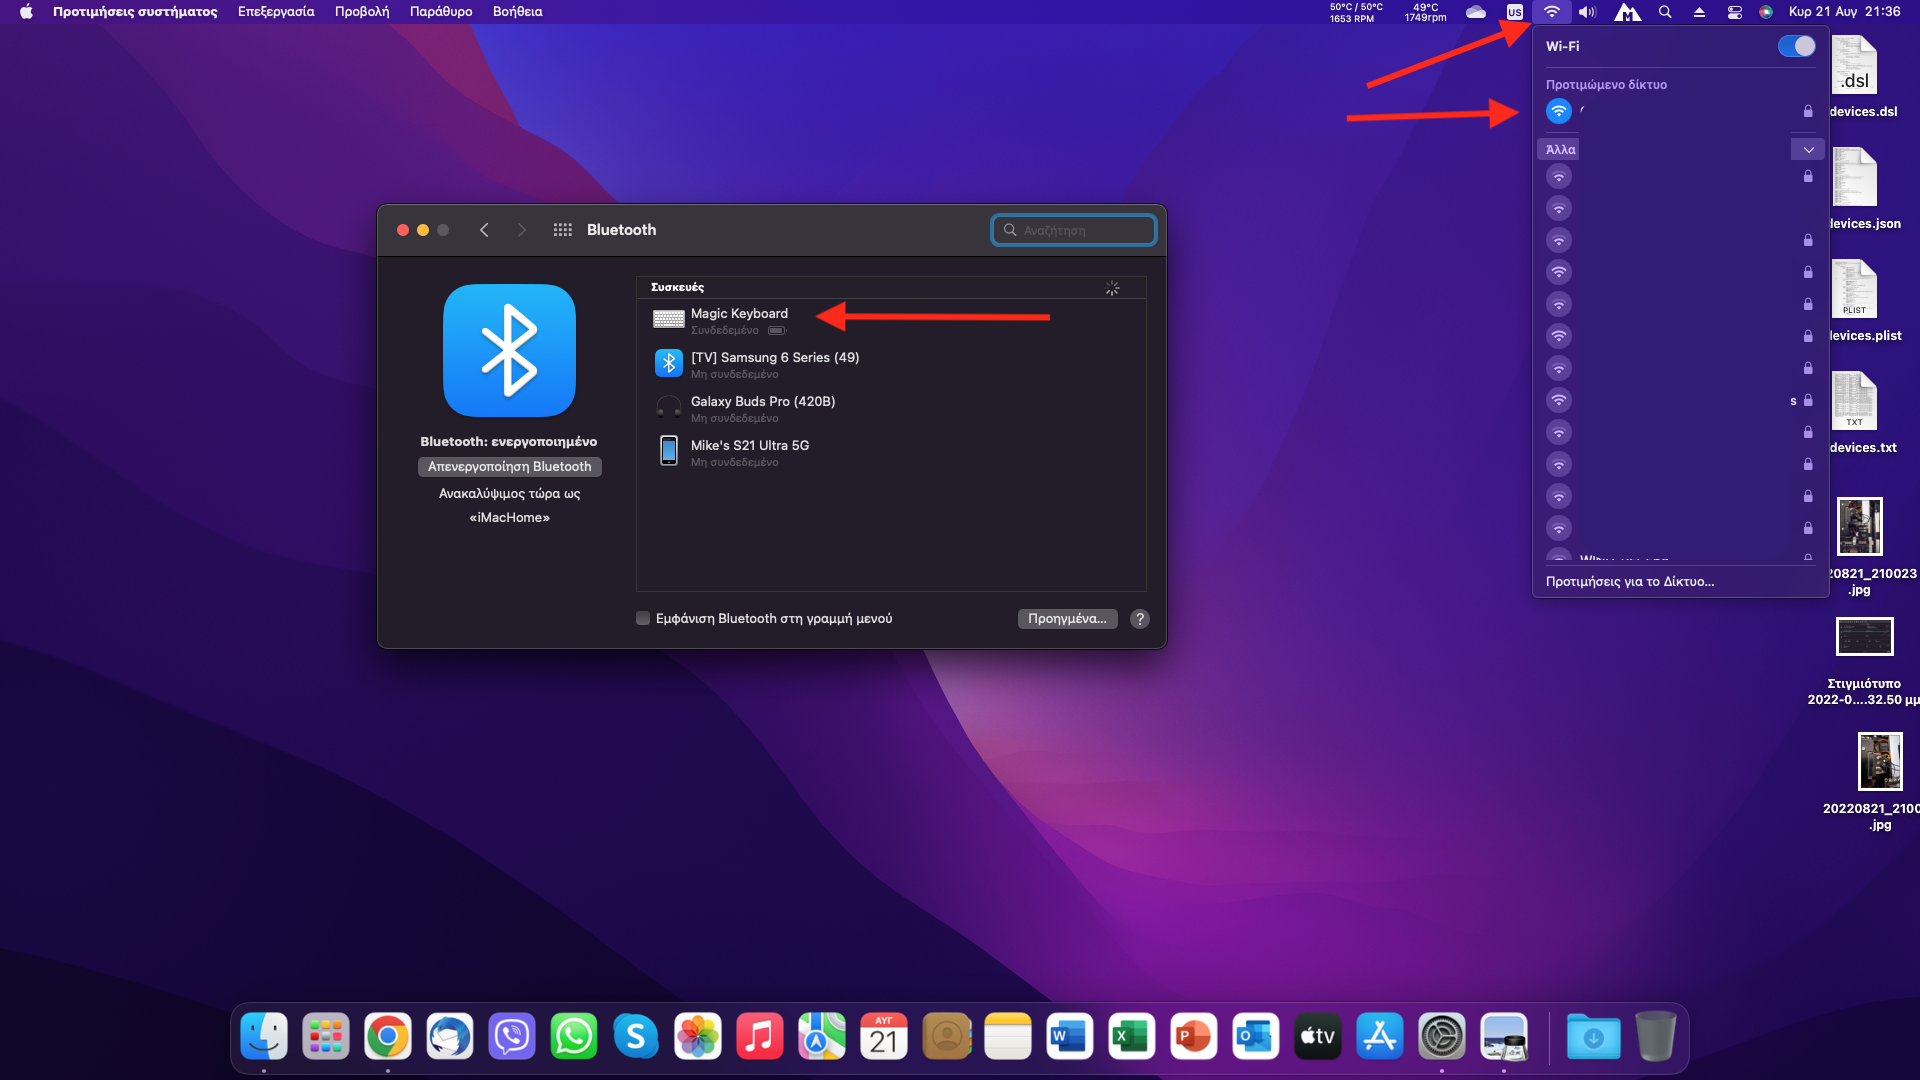This screenshot has height=1080, width=1920.
Task: Enable show Bluetooth in menu bar checkbox
Action: (x=643, y=619)
